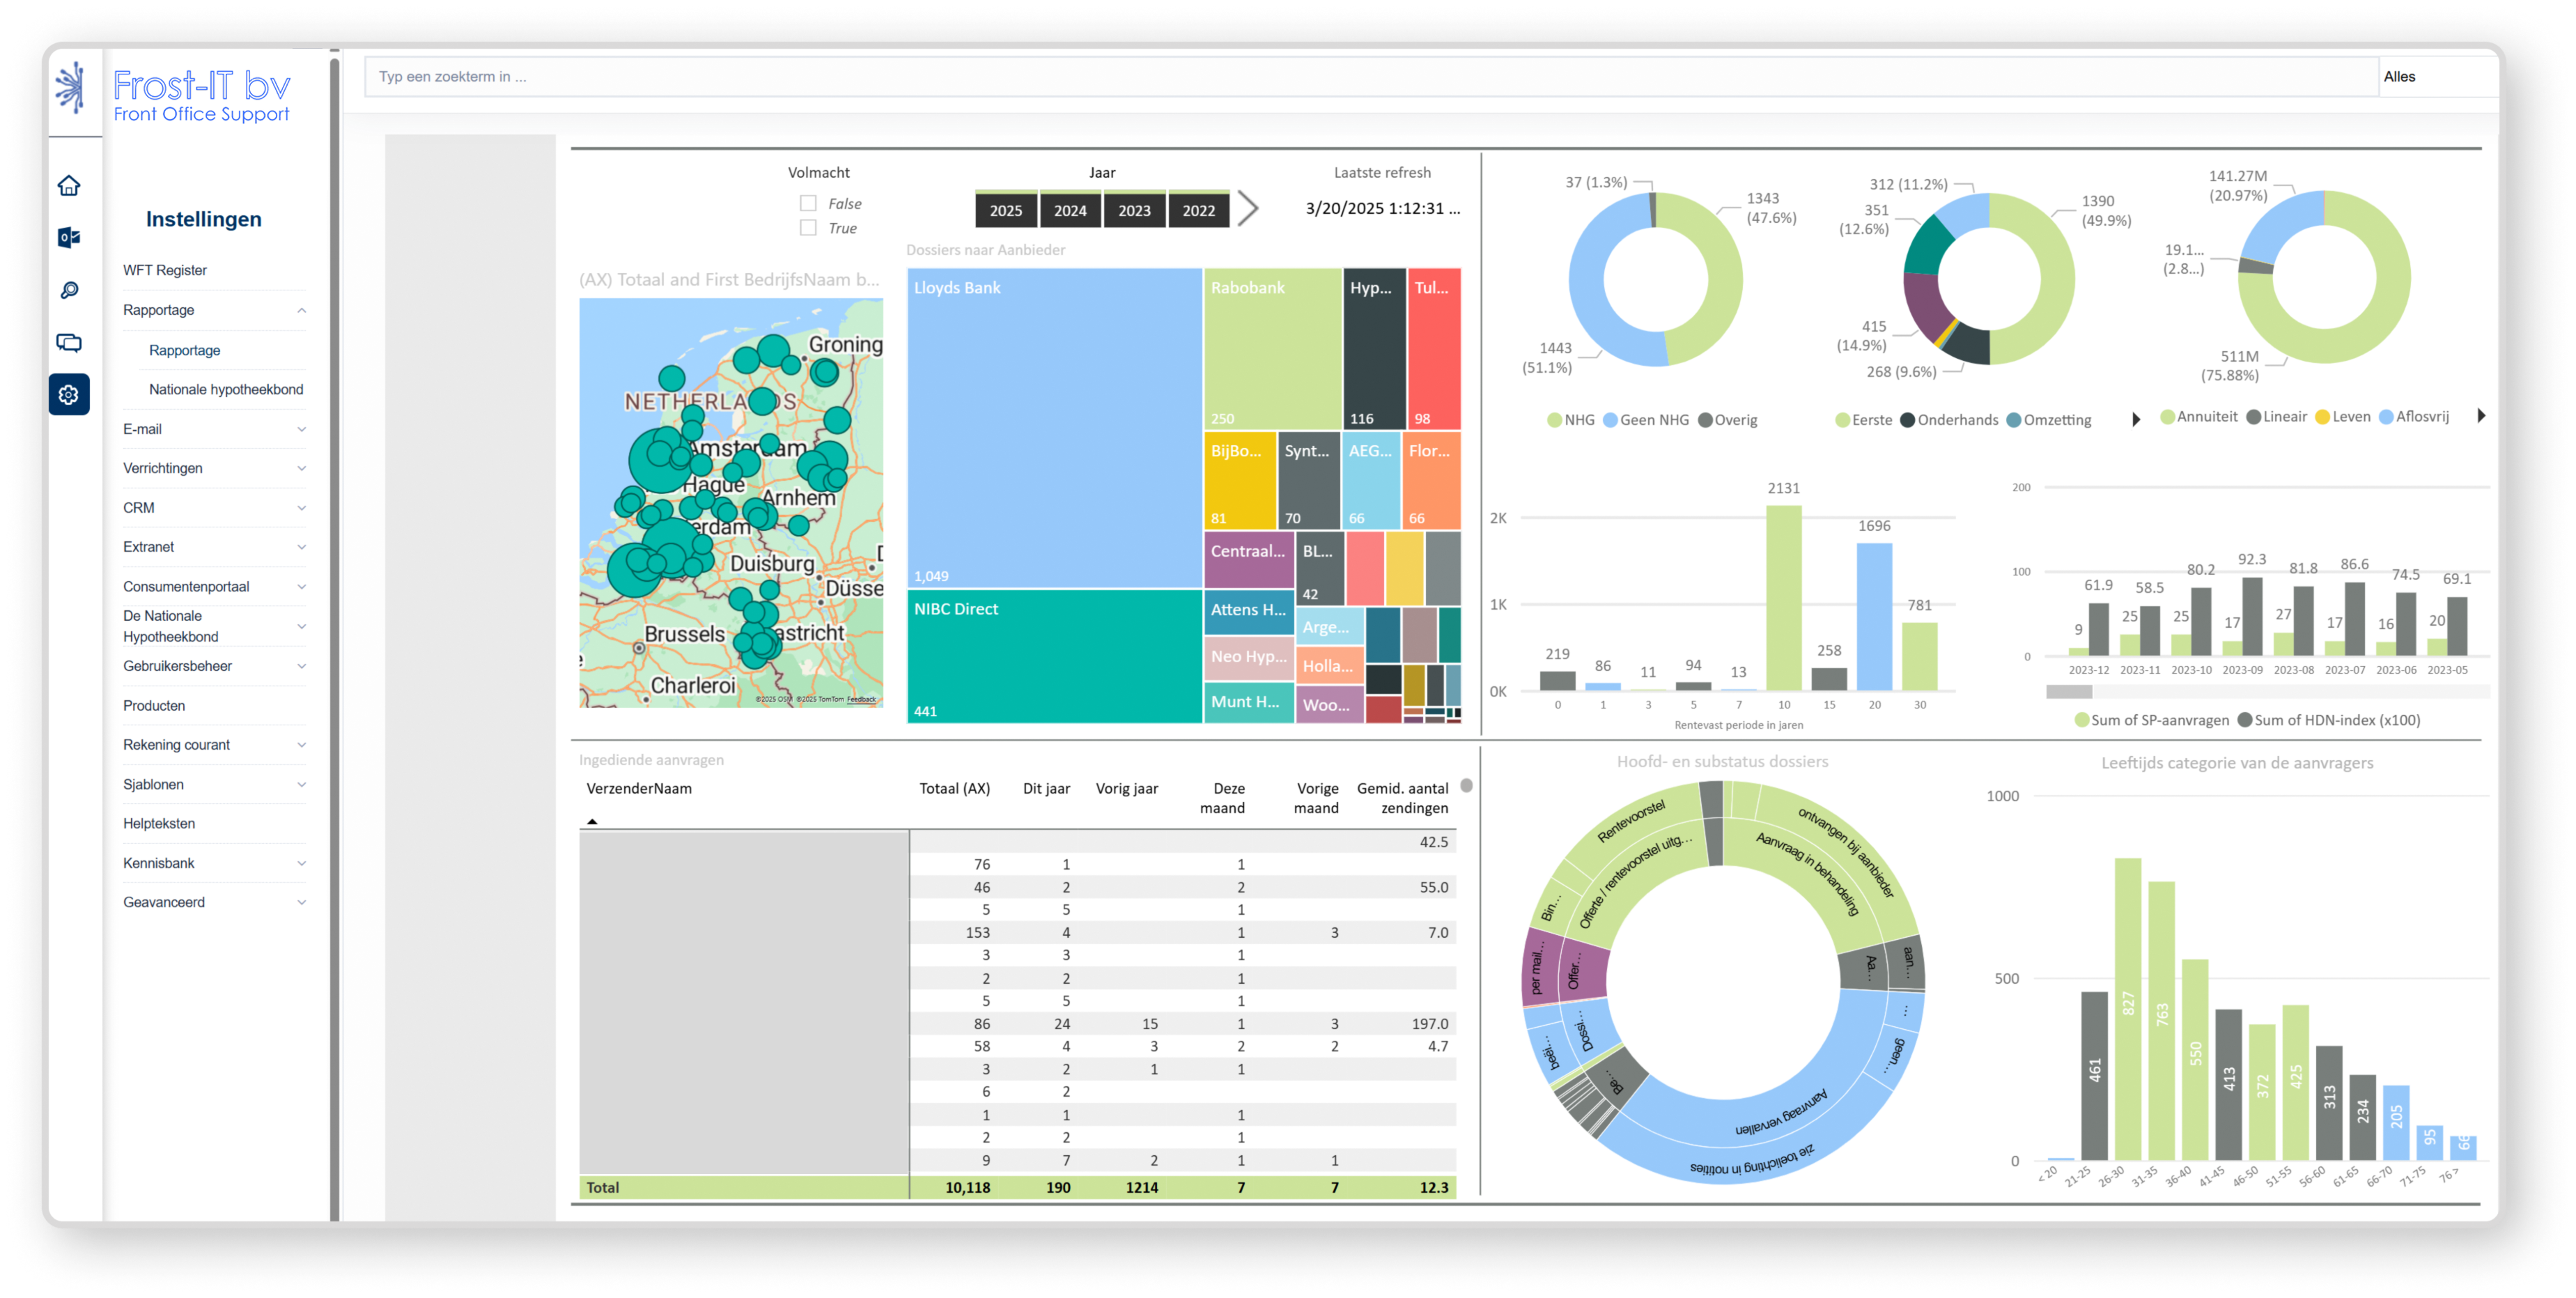Image resolution: width=2576 pixels, height=1298 pixels.
Task: Click the Netherlands map visual
Action: (731, 503)
